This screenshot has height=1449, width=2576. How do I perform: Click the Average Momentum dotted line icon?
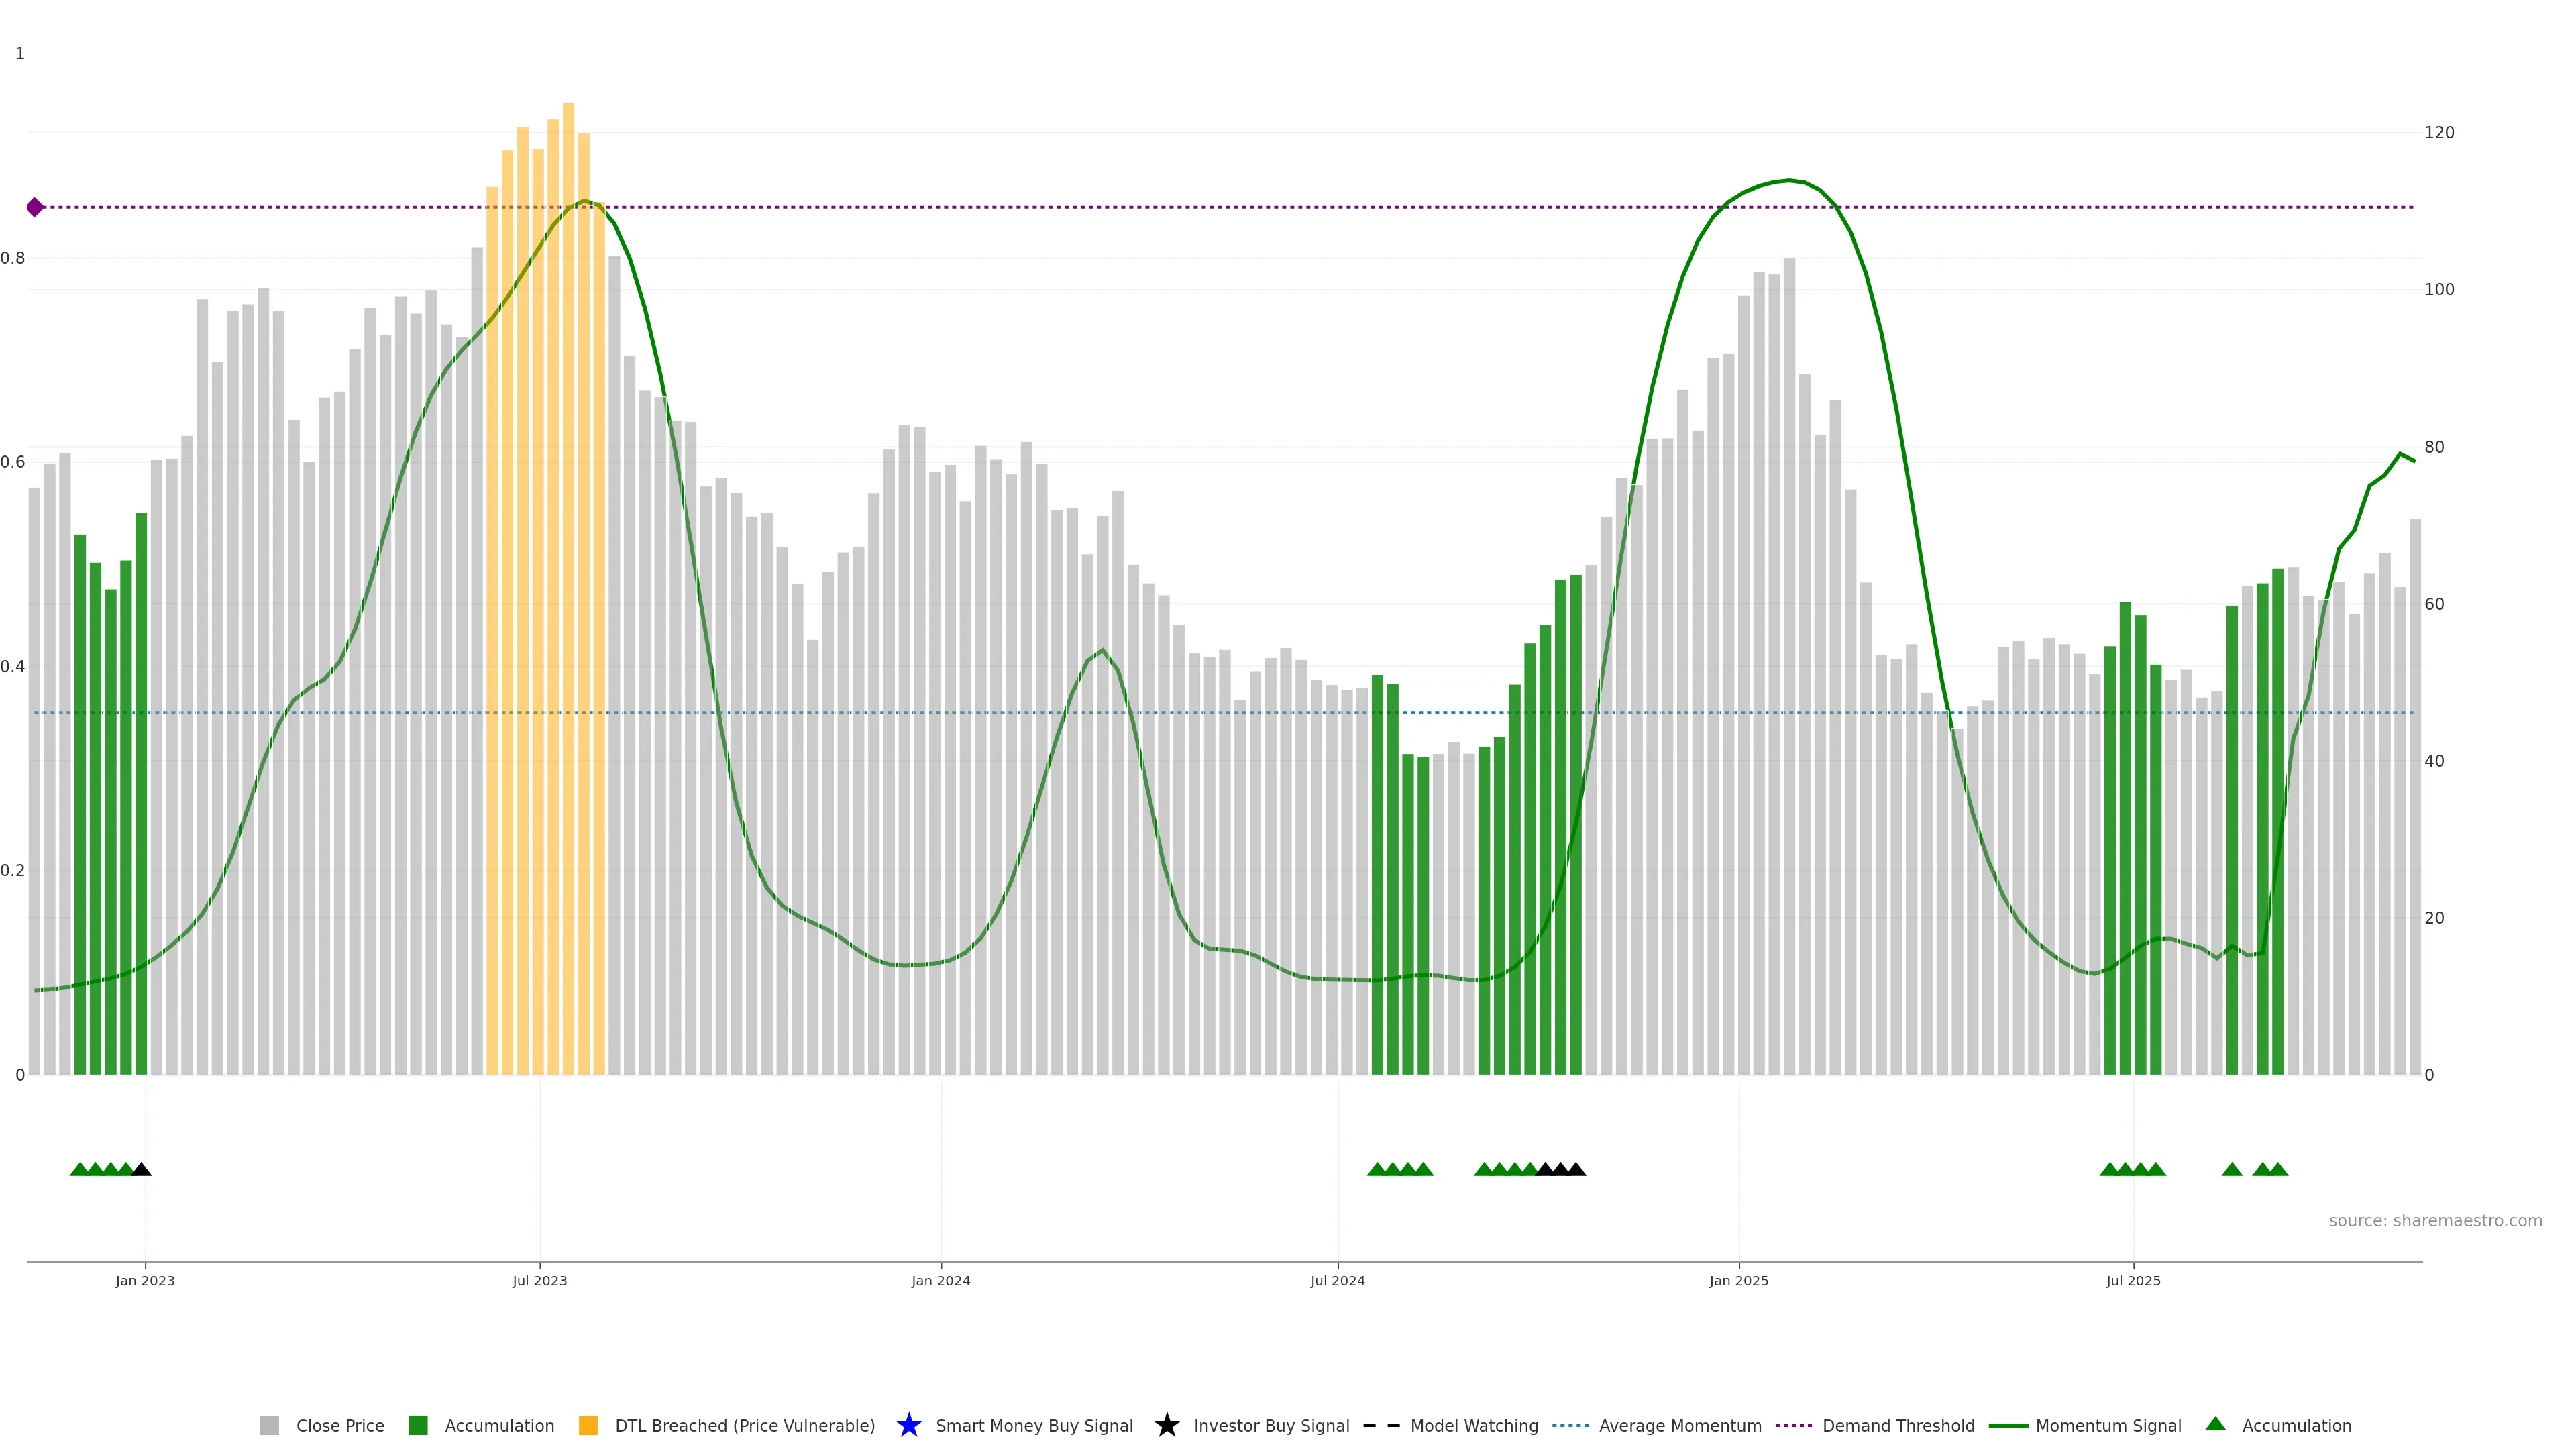pyautogui.click(x=1570, y=1425)
